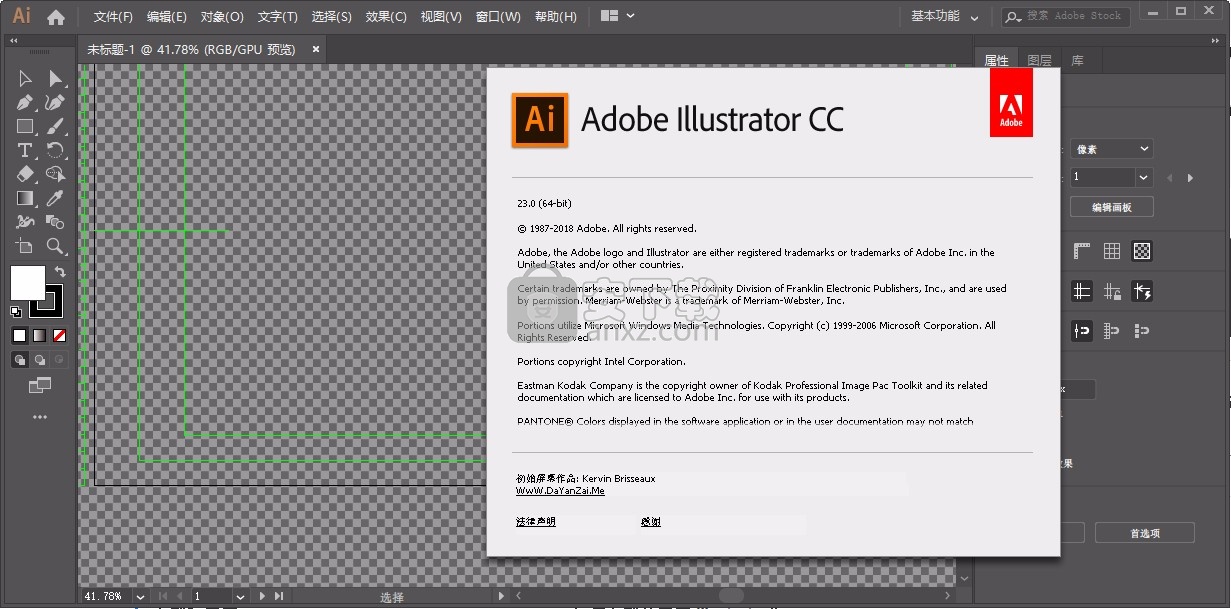Close the 未标题-1 document tab
1231x609 pixels.
(316, 48)
